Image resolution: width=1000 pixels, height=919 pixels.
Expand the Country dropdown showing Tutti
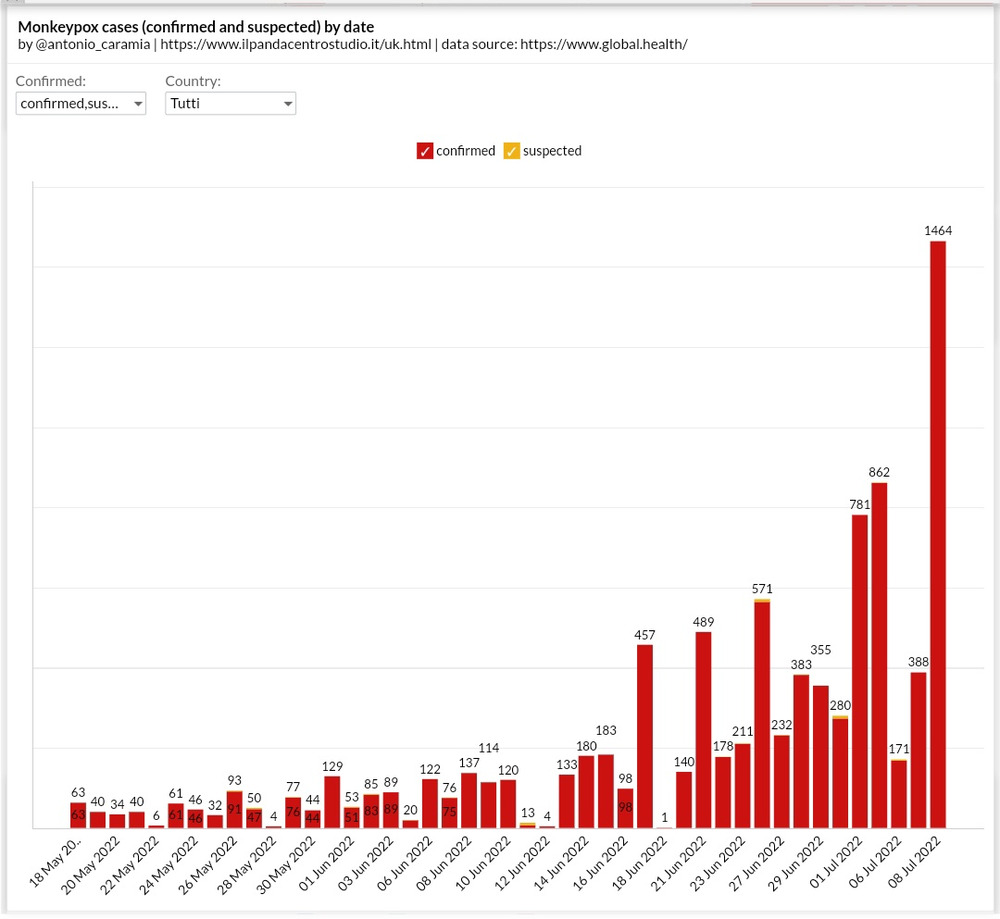tap(230, 104)
